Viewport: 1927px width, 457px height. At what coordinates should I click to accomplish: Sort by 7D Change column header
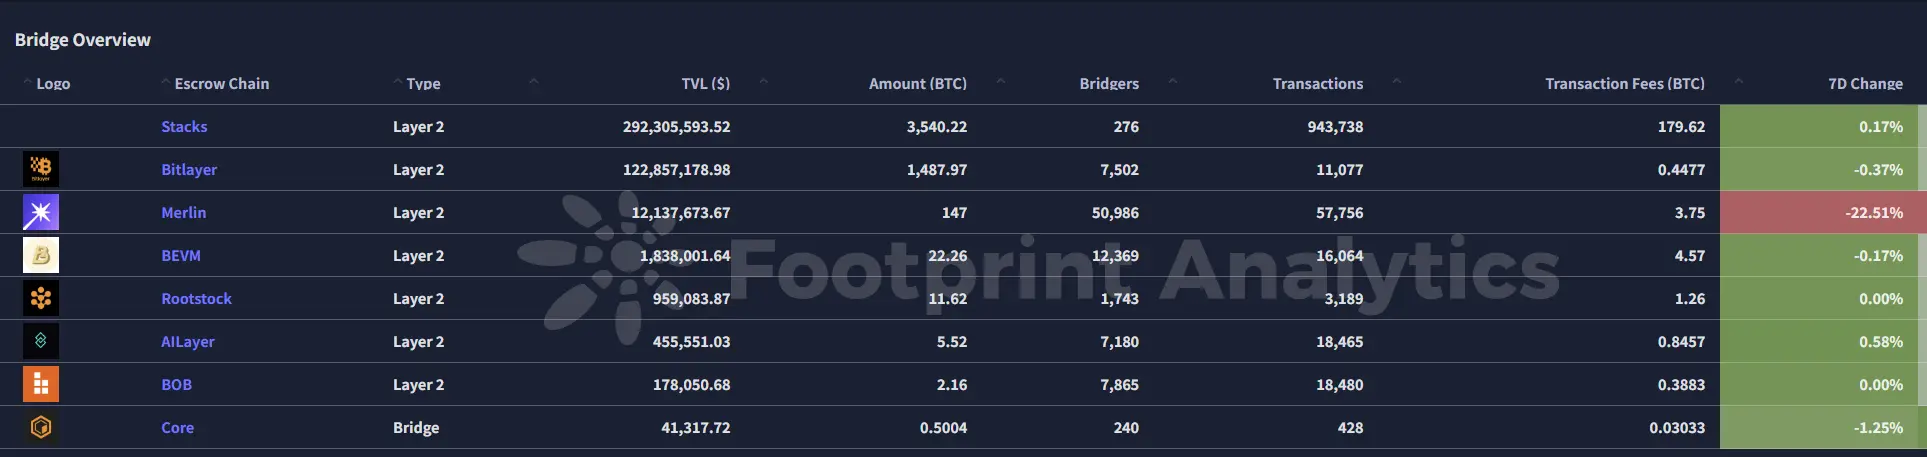[x=1865, y=84]
